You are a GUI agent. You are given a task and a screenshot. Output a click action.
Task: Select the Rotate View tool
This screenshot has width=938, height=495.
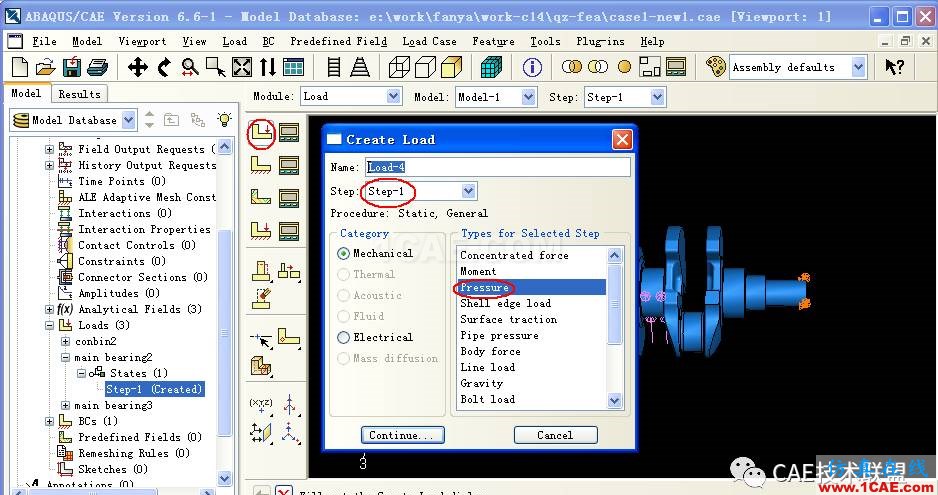click(x=164, y=67)
